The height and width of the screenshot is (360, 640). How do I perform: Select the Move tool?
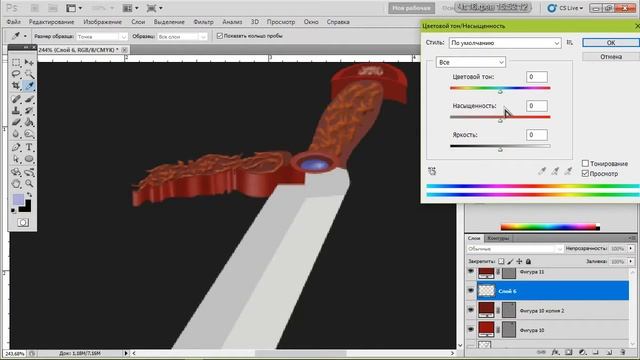29,62
